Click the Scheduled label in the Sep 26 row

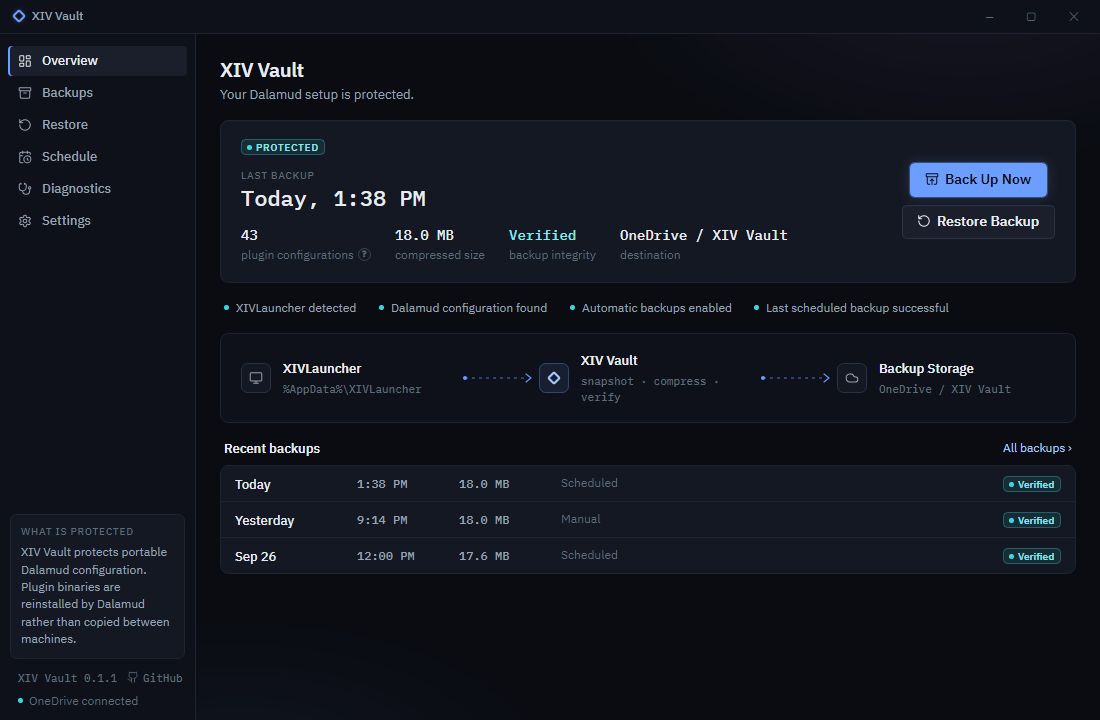pyautogui.click(x=589, y=555)
